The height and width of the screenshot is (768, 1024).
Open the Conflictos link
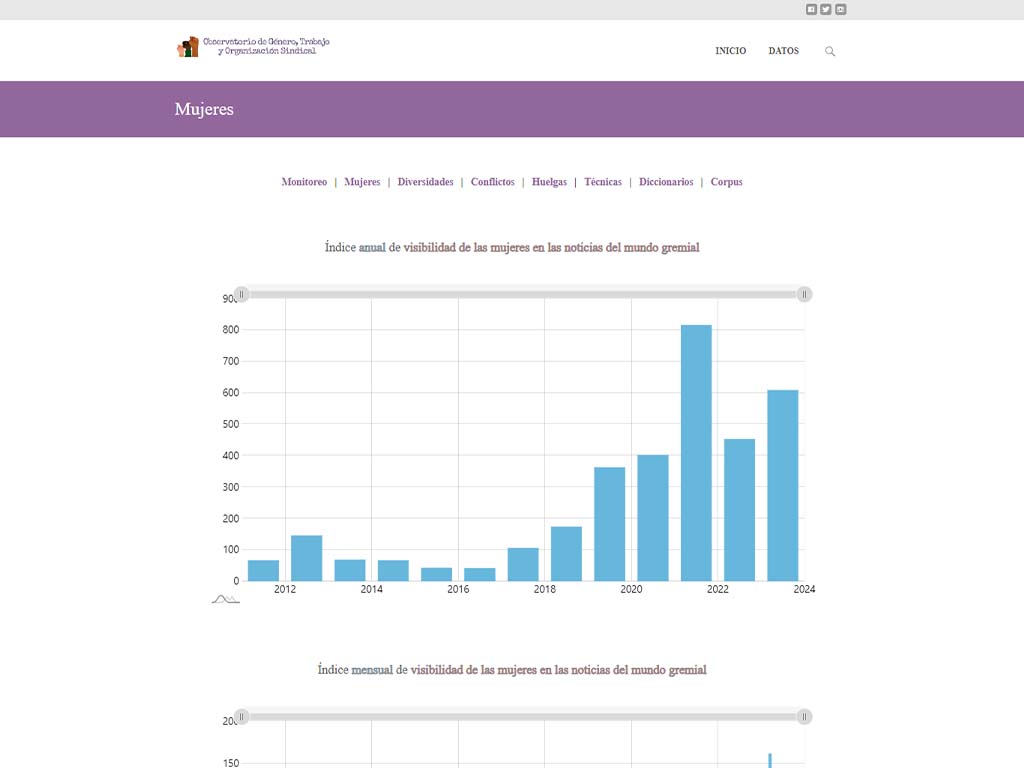pos(492,182)
